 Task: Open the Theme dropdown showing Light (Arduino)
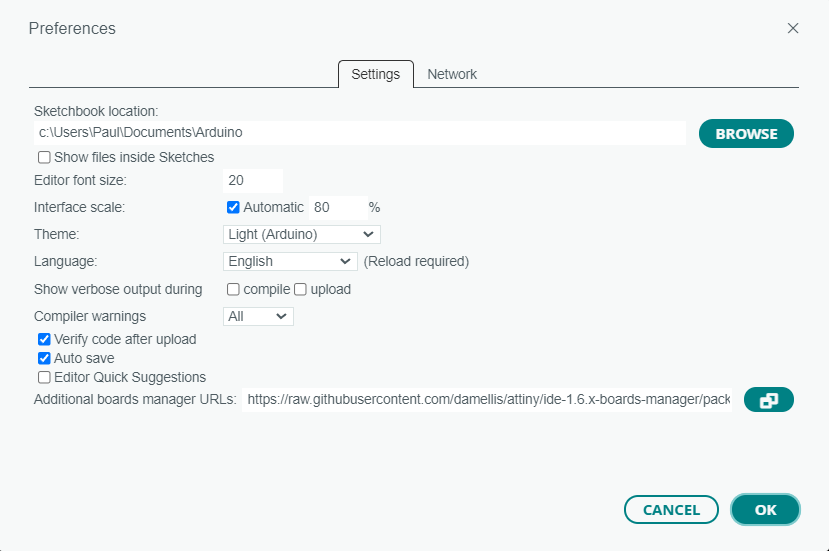tap(301, 234)
